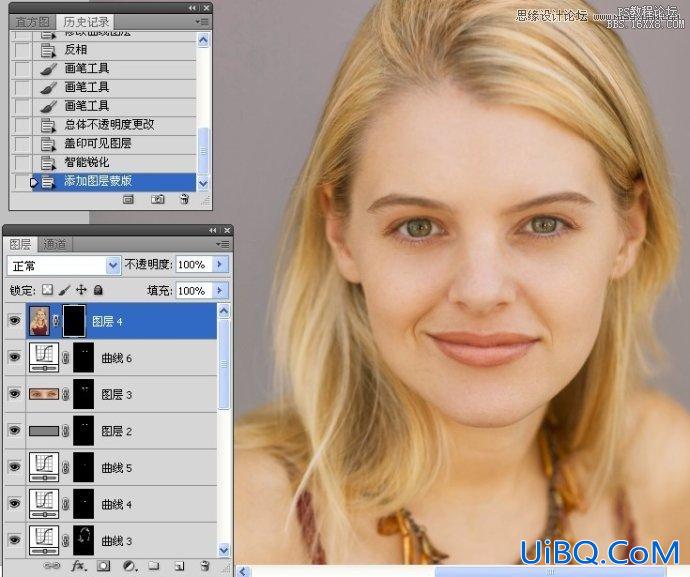
Task: Switch to the 图层 tab
Action: point(20,244)
